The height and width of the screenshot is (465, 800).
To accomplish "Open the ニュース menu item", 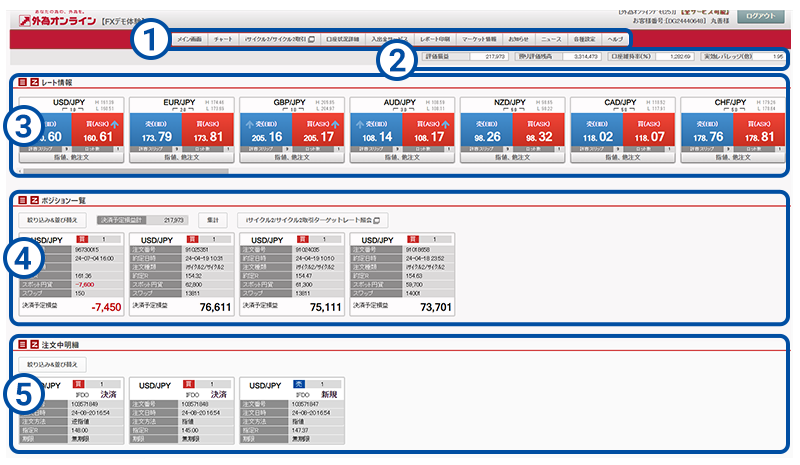I will pos(551,39).
